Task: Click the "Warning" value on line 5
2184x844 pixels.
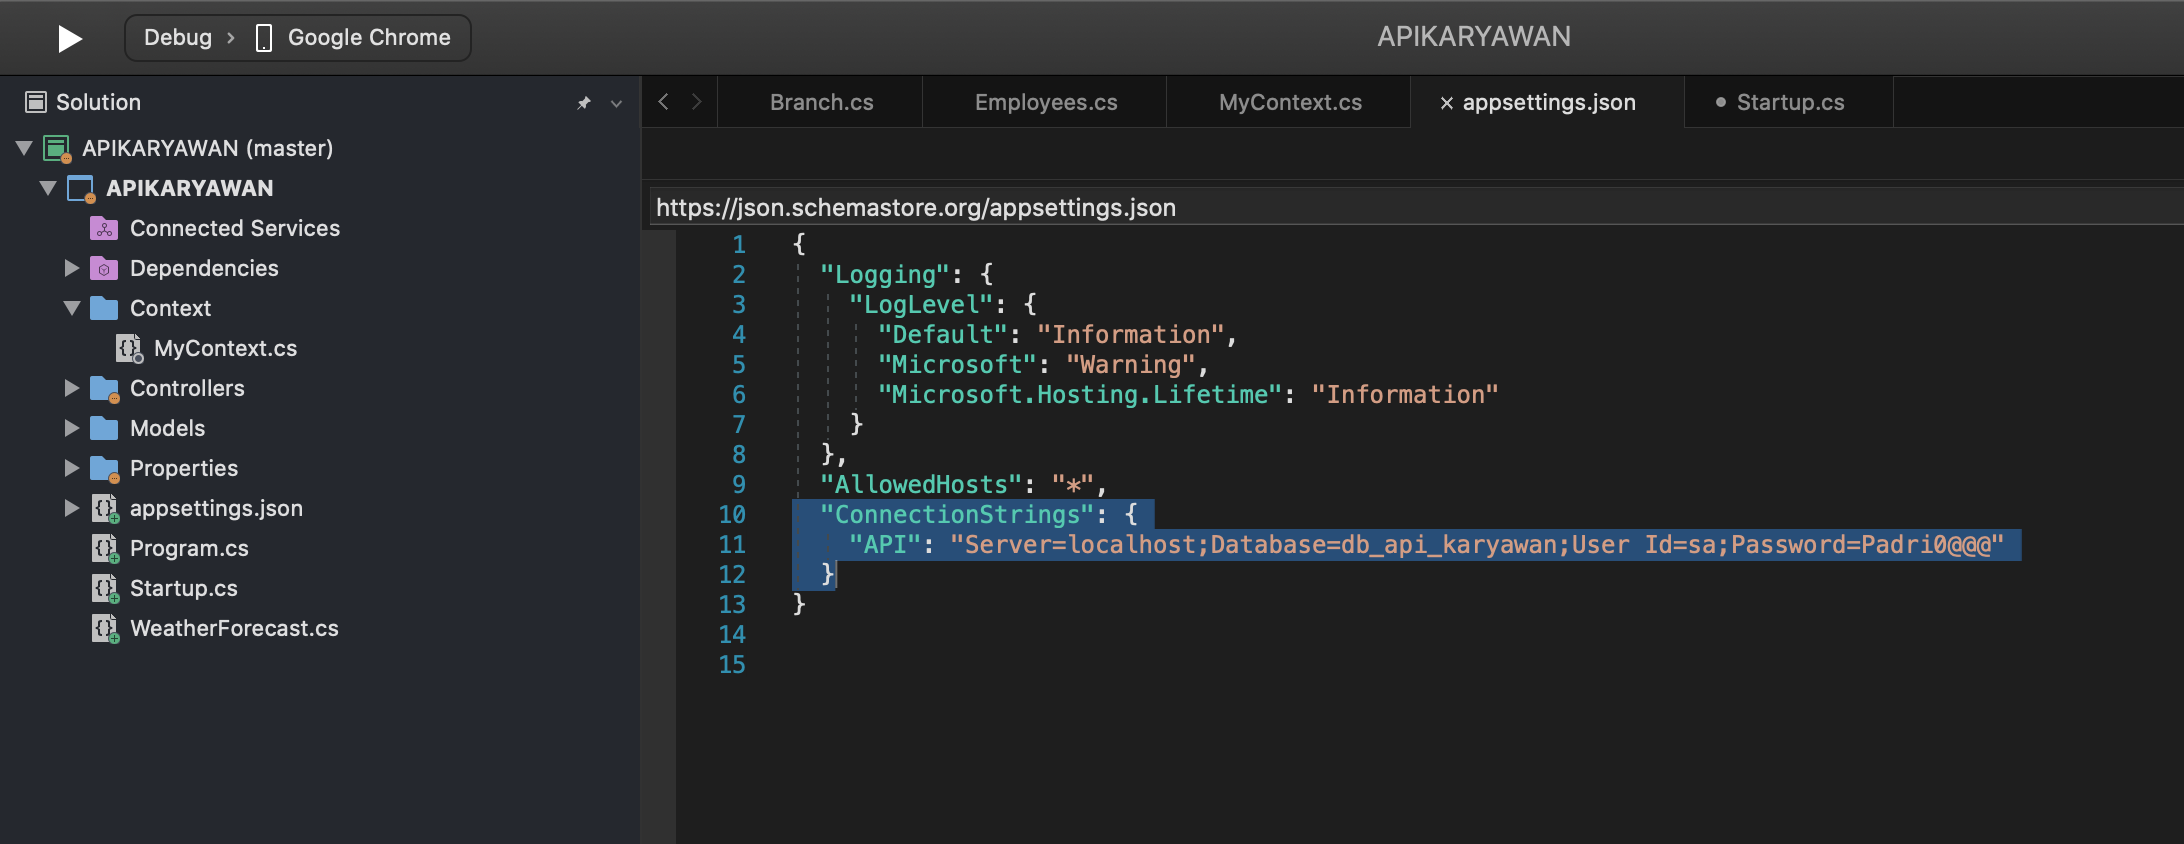Action: click(x=1131, y=364)
